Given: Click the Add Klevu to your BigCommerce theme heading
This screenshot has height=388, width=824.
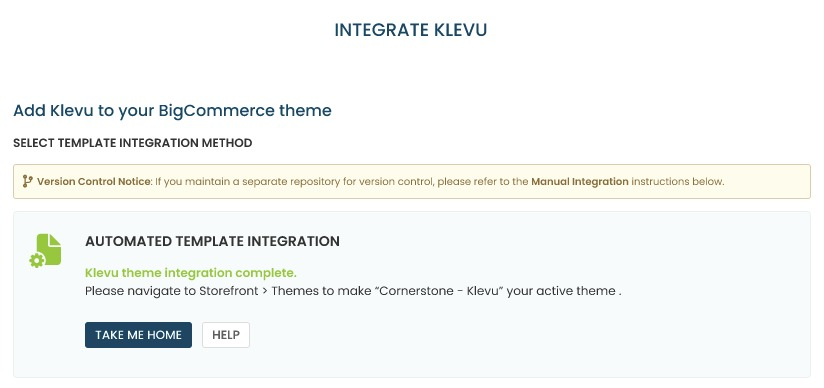Looking at the screenshot, I should pyautogui.click(x=172, y=111).
